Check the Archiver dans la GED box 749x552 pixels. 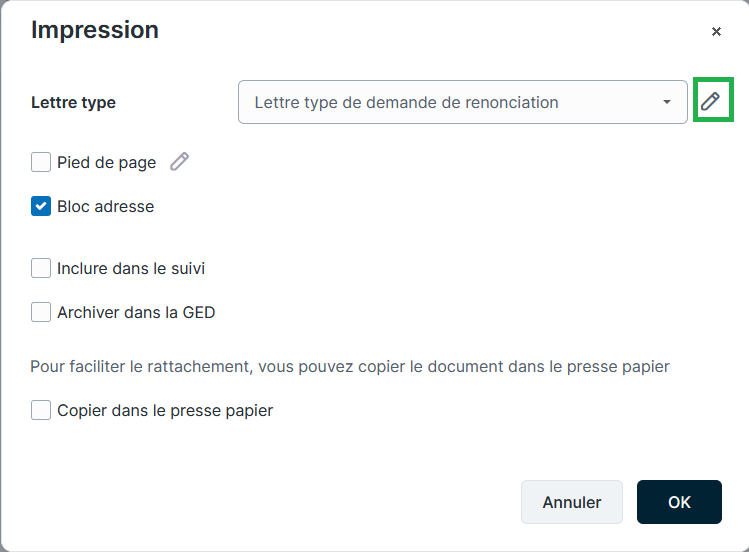(x=41, y=312)
